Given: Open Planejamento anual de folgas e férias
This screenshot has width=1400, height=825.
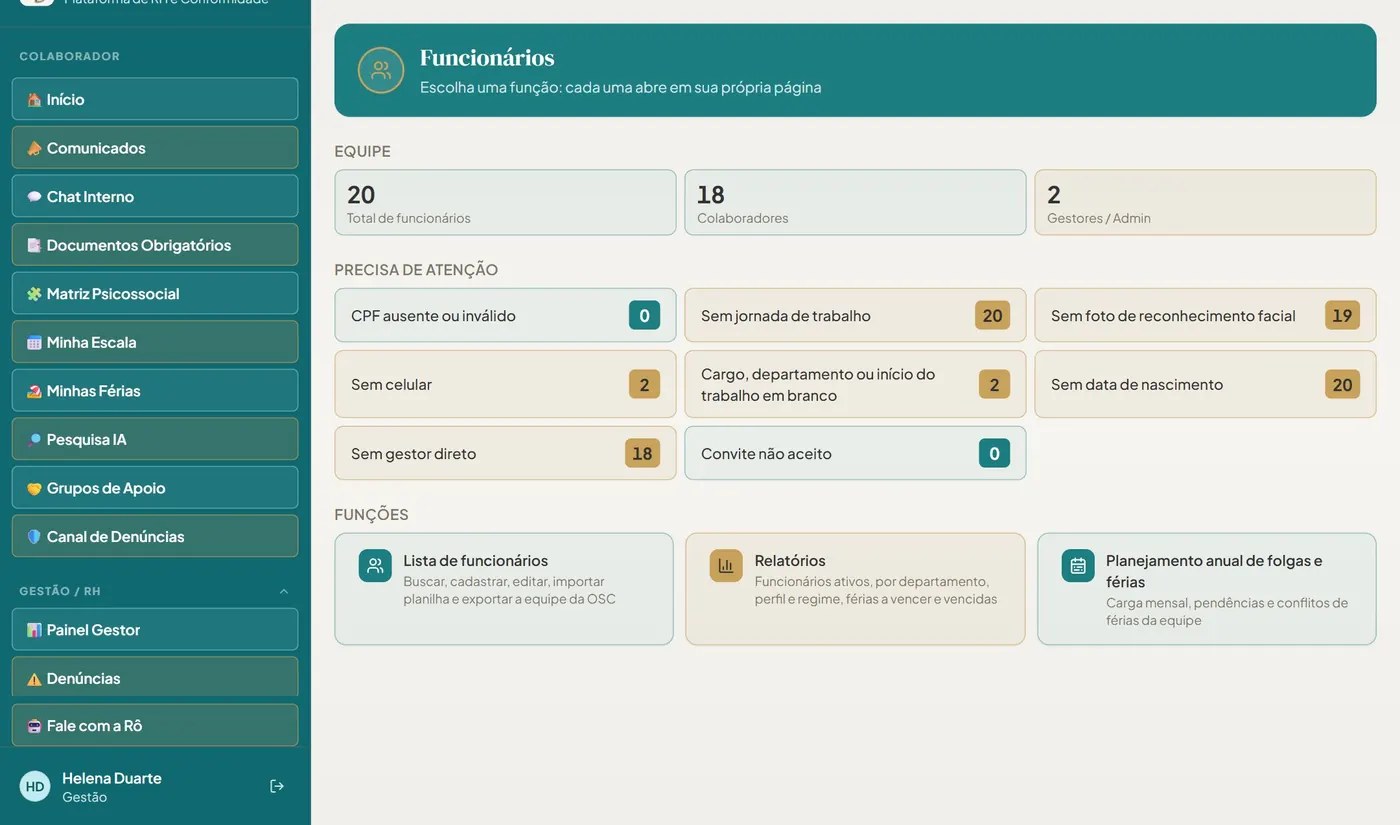Looking at the screenshot, I should click(1207, 589).
